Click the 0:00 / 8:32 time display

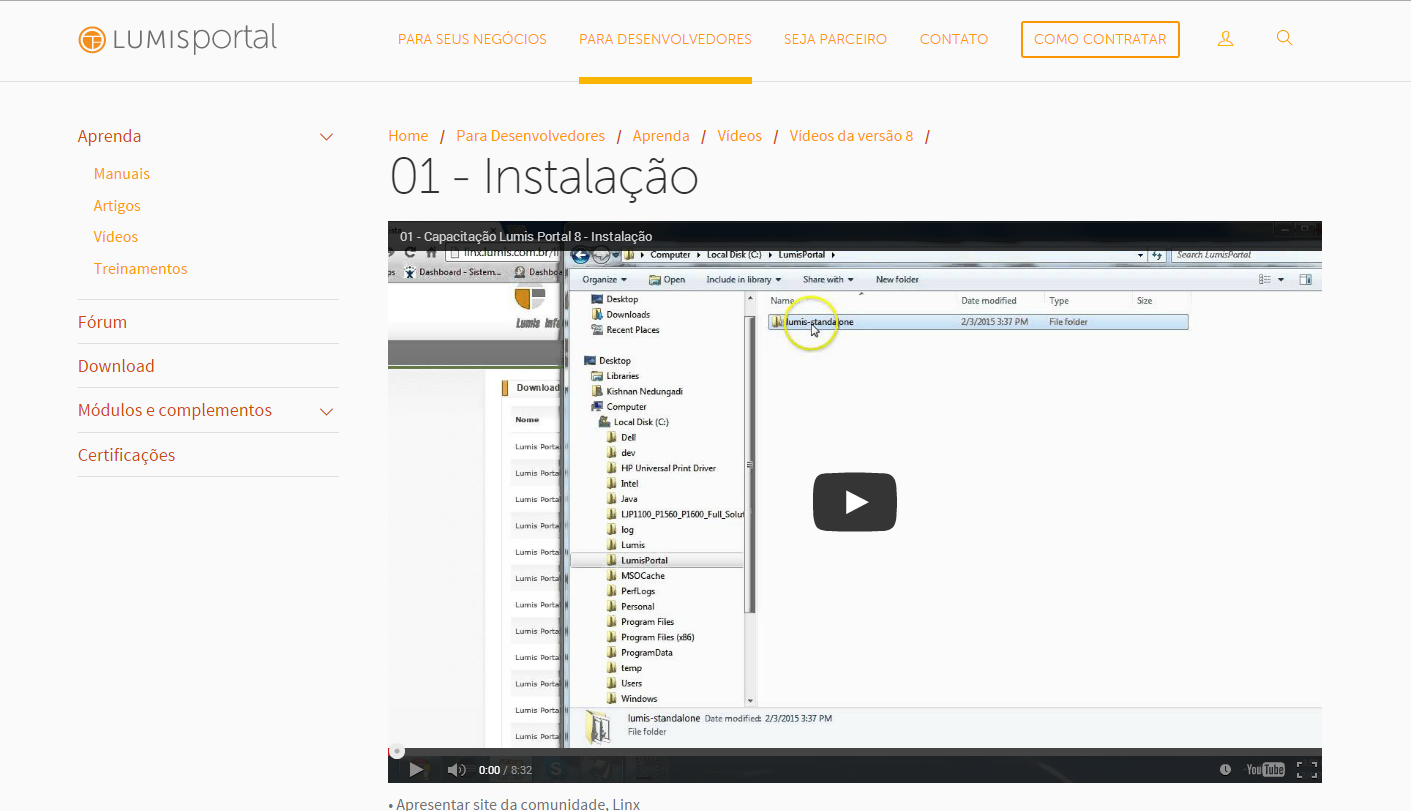(505, 770)
